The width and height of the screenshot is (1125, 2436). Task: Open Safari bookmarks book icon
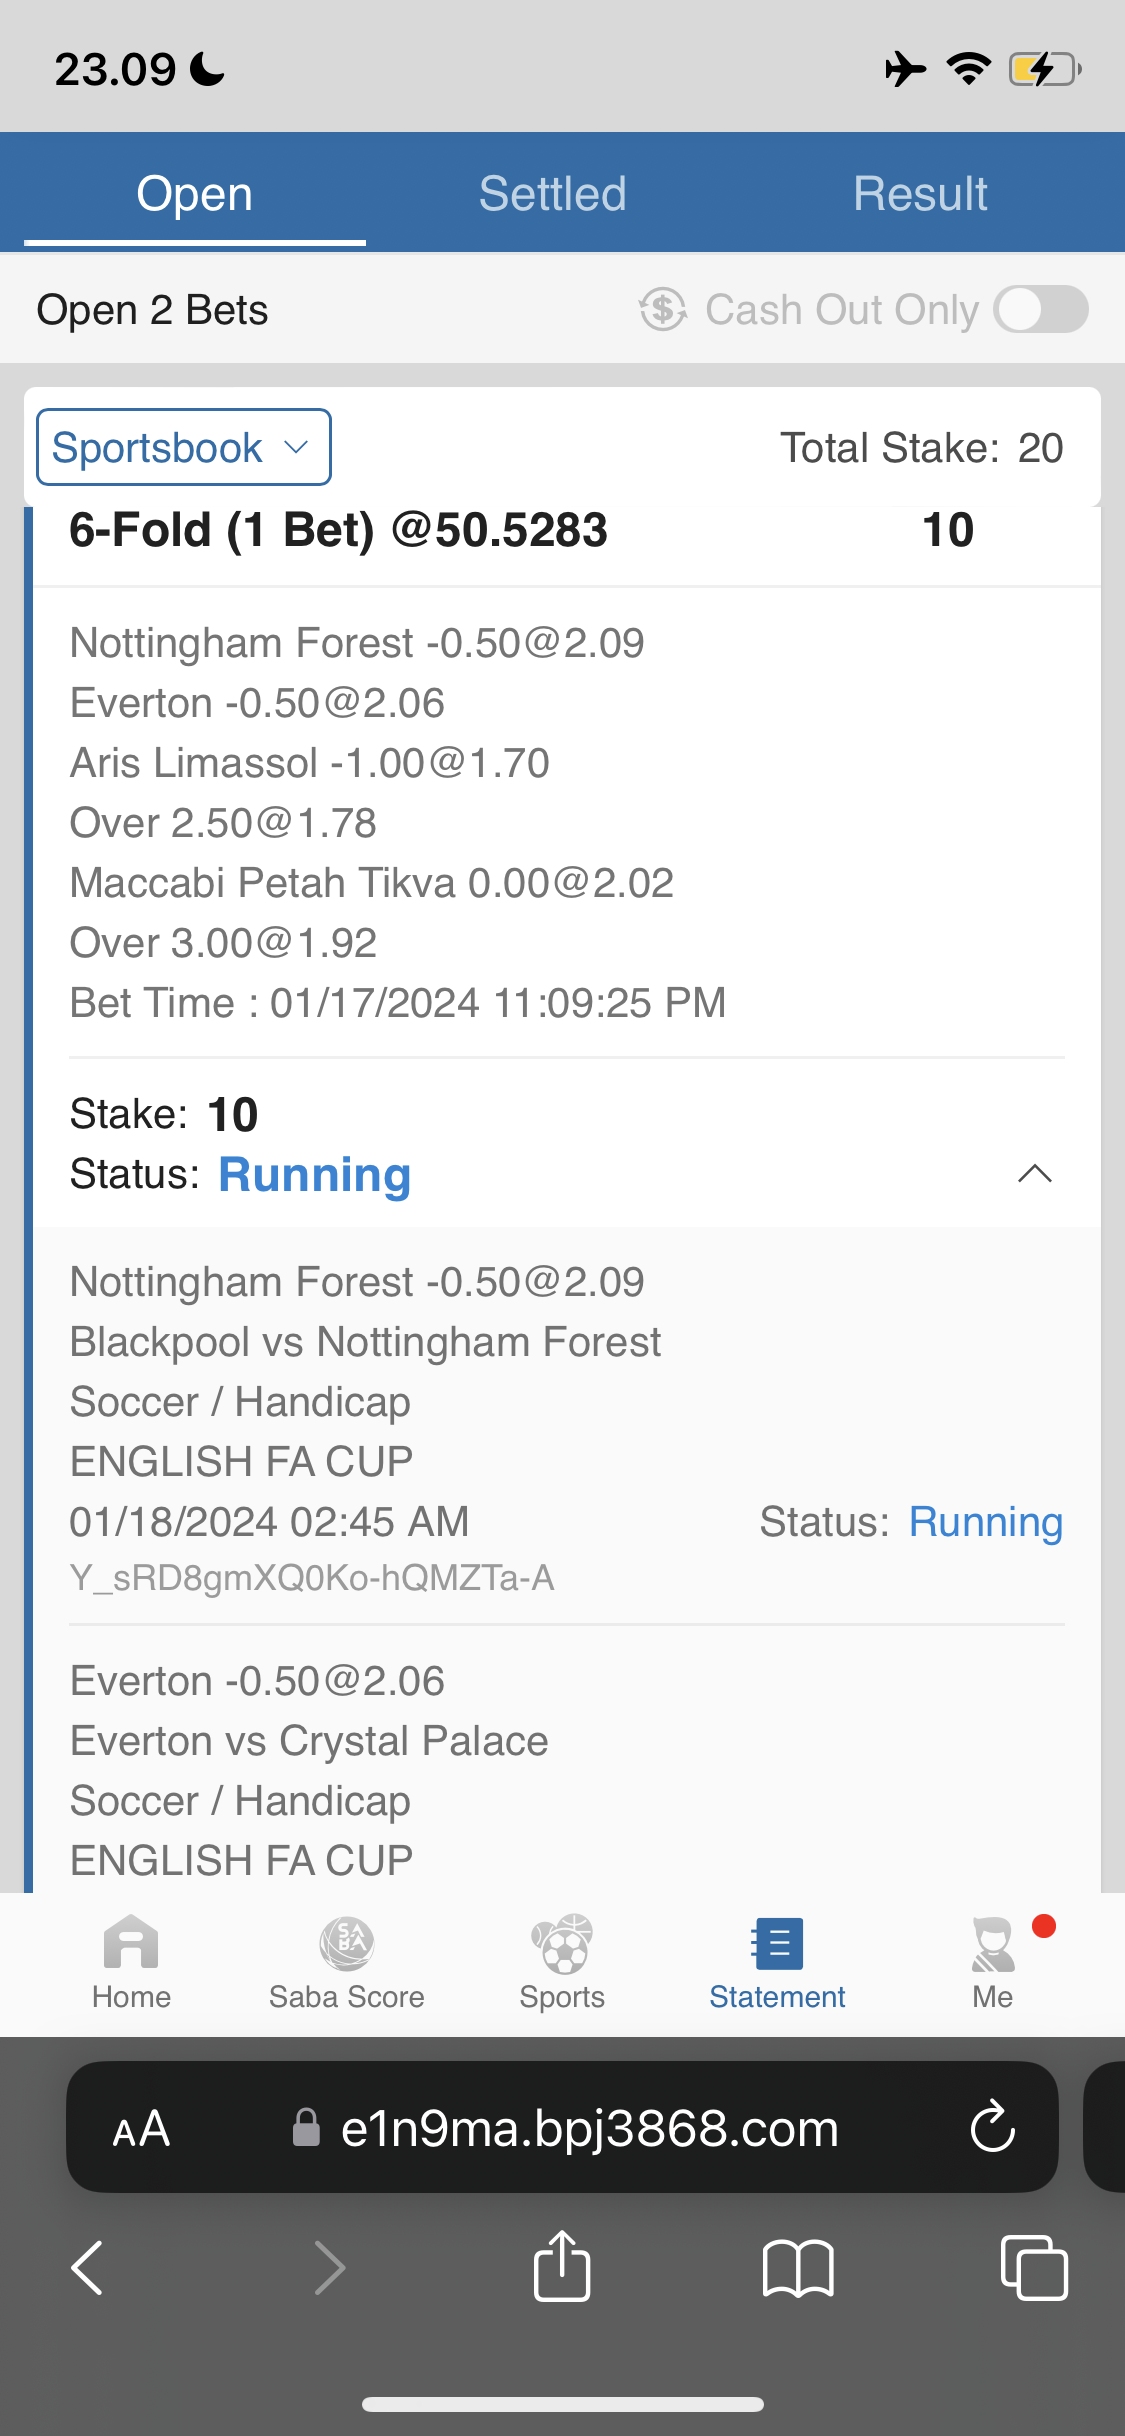coord(797,2267)
